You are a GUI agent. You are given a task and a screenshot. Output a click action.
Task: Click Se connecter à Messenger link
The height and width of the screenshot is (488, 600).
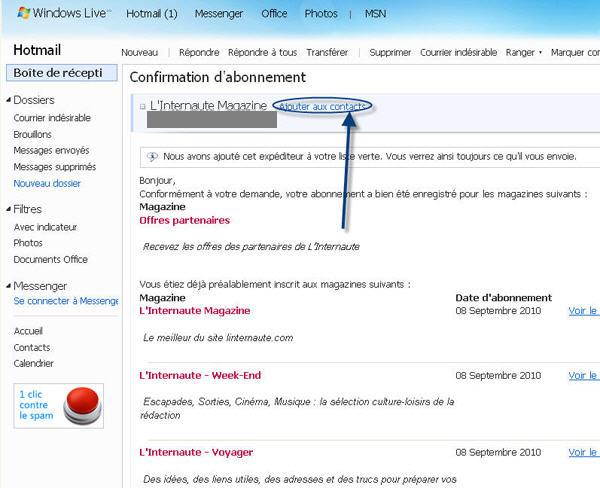click(66, 301)
